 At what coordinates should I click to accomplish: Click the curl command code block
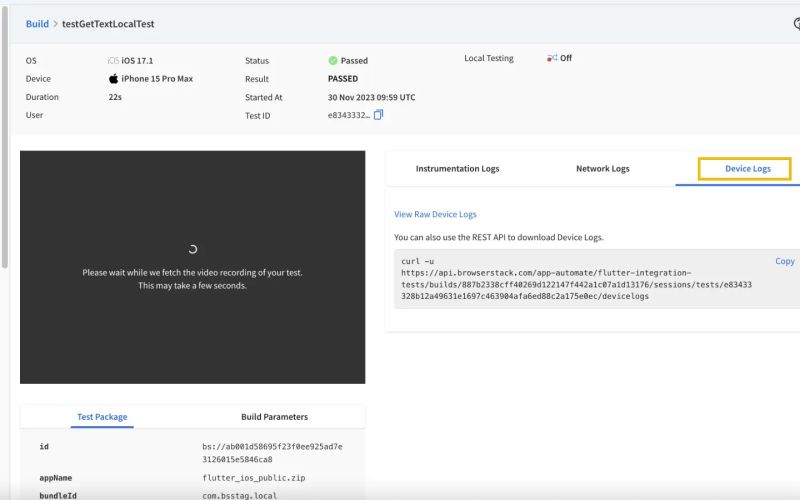click(x=597, y=279)
